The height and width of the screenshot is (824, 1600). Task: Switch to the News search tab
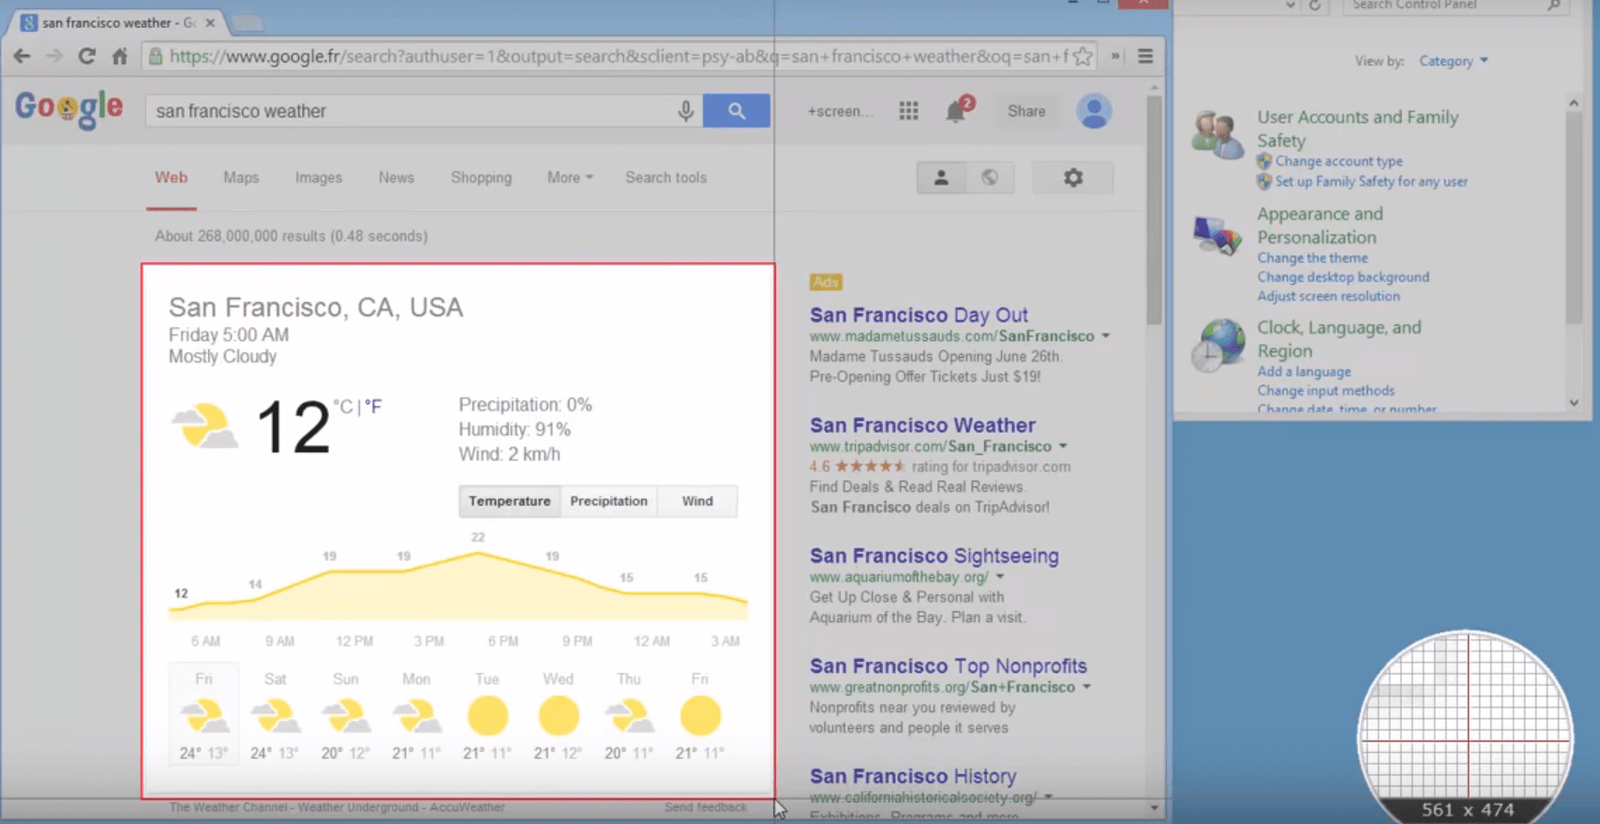[396, 178]
